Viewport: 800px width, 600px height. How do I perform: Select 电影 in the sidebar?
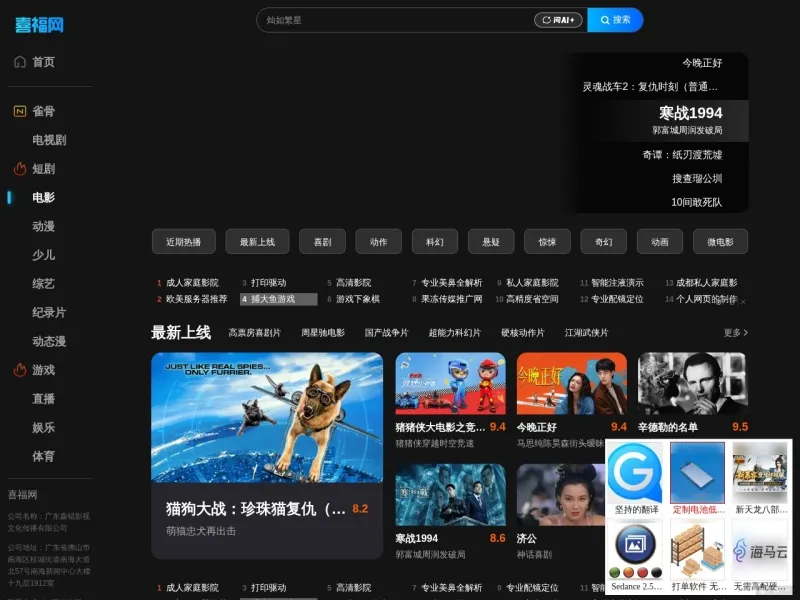pos(43,197)
